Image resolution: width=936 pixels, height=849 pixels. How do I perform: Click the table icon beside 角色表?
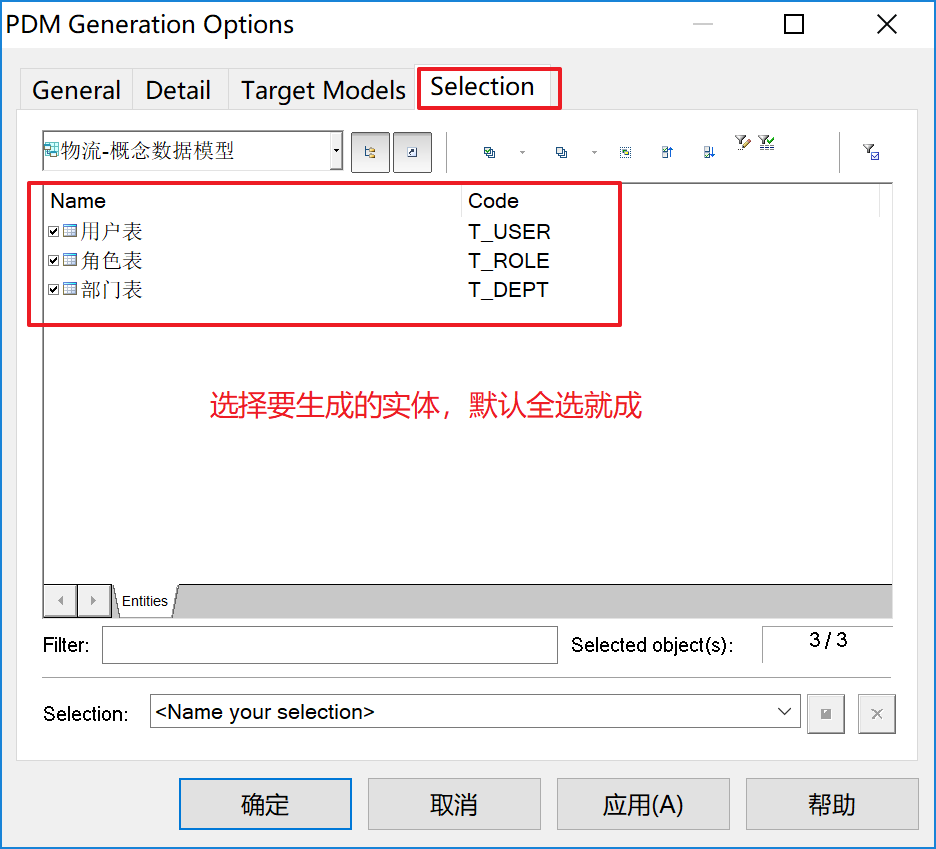tap(70, 260)
